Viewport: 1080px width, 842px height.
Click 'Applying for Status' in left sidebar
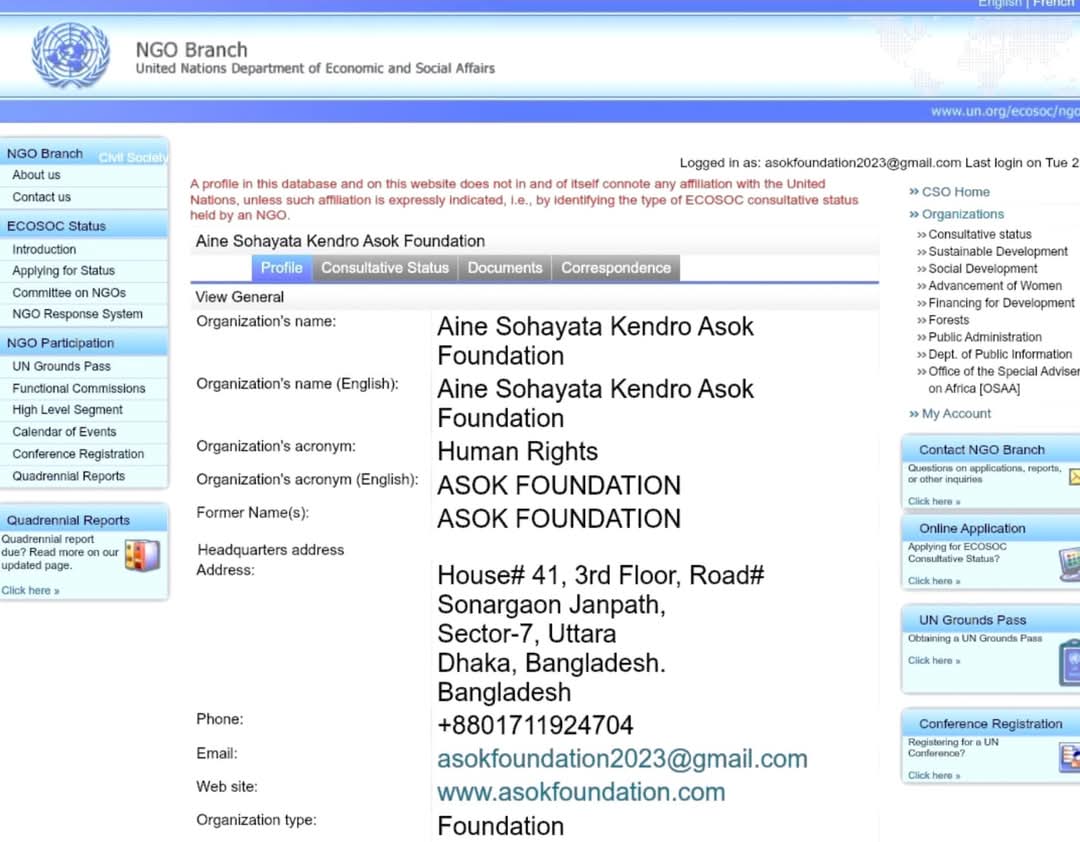pyautogui.click(x=63, y=271)
